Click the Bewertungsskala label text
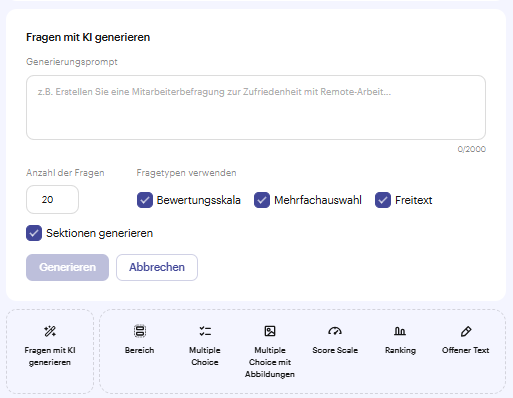Screen dimensions: 513x398 click(199, 200)
